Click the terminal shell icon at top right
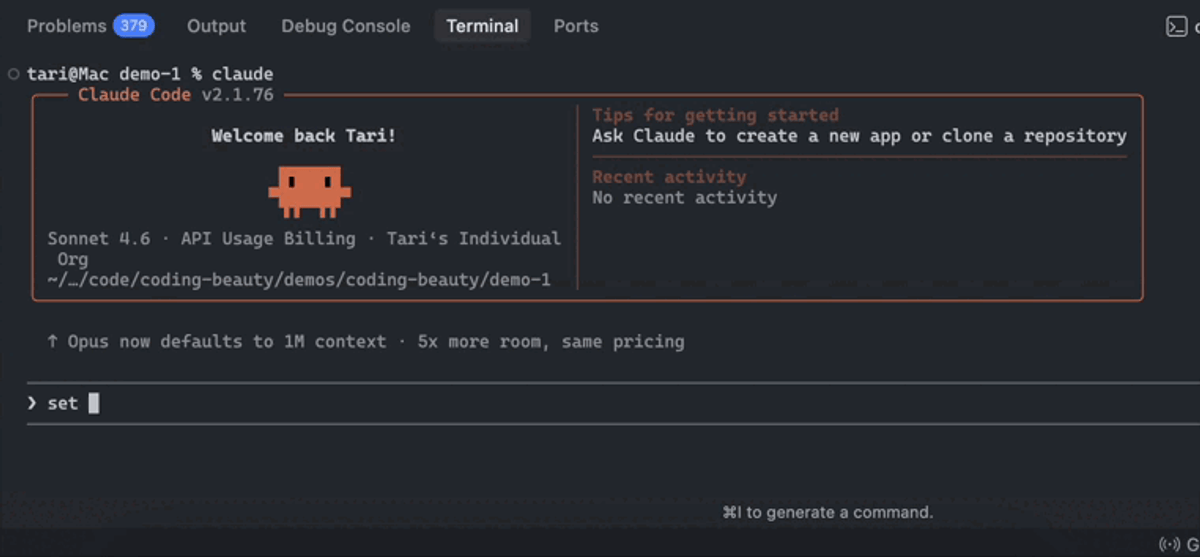The width and height of the screenshot is (1200, 557). click(x=1177, y=27)
